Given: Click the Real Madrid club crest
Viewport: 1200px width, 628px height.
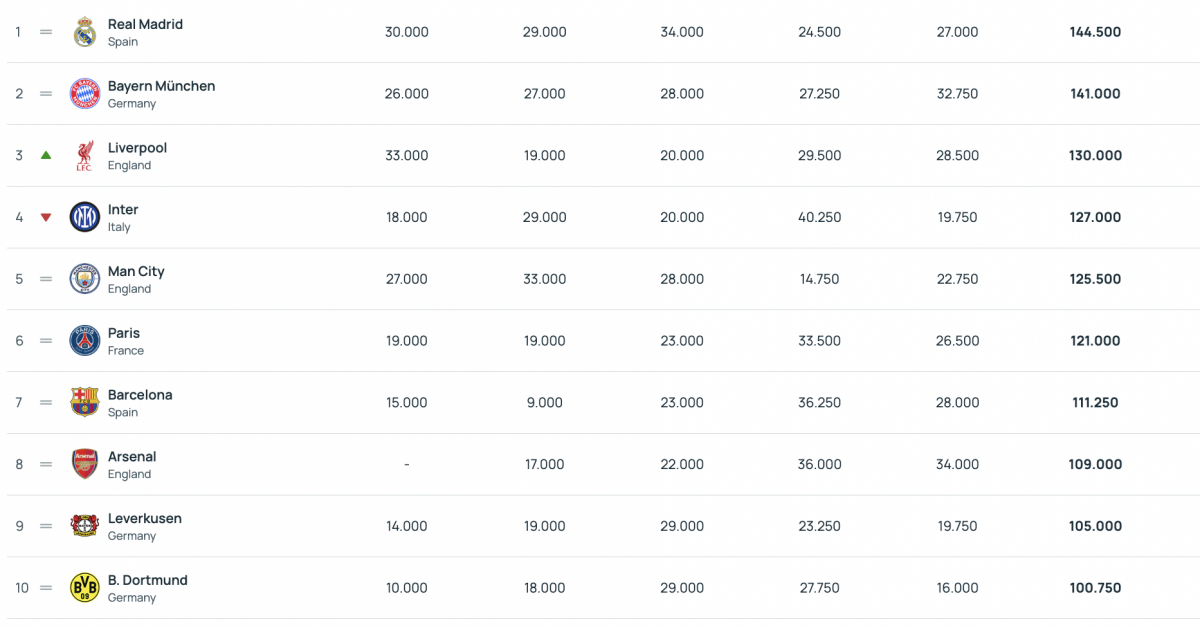Looking at the screenshot, I should 85,32.
